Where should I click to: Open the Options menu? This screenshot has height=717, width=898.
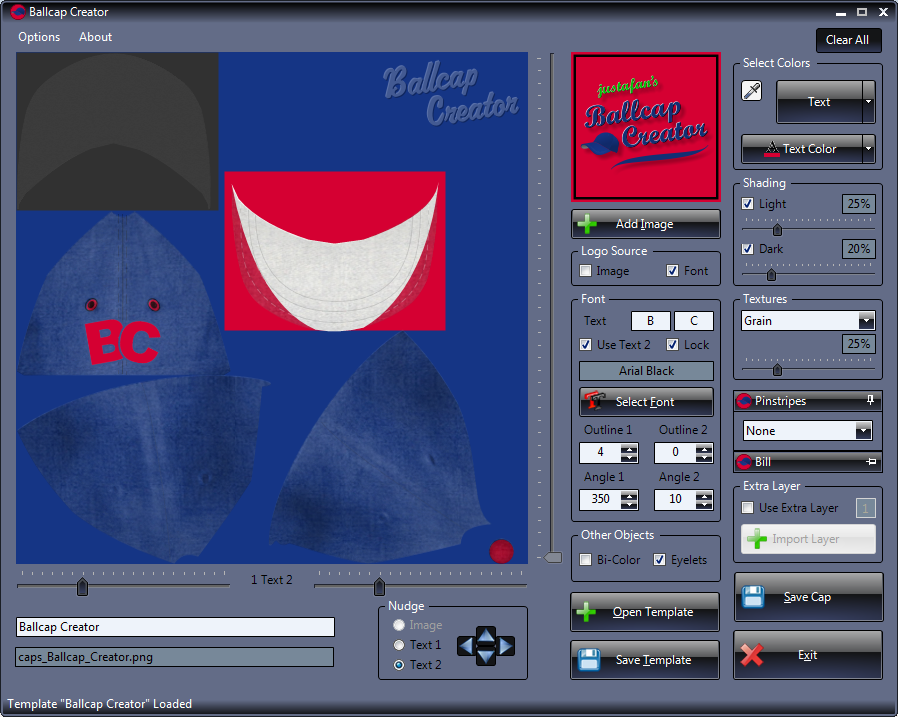pos(39,37)
